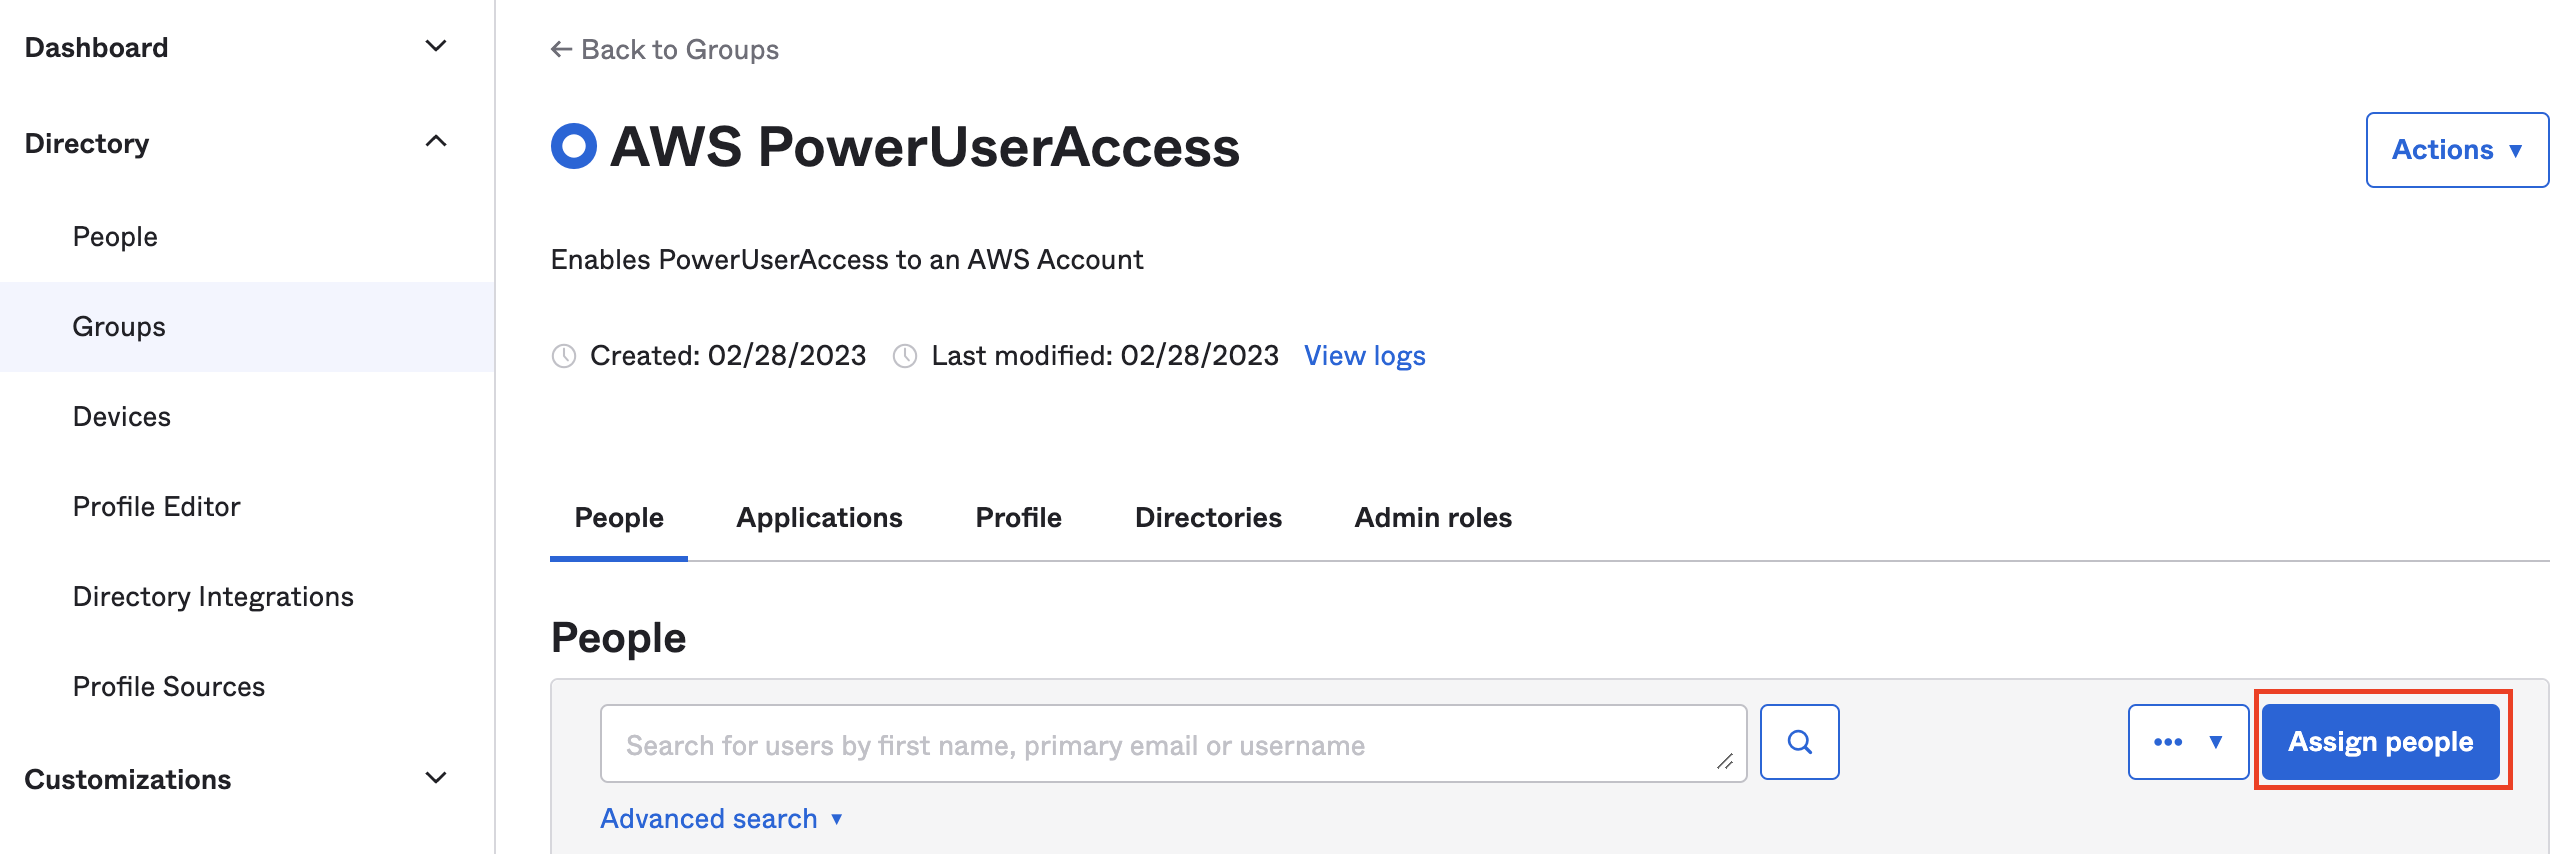Click the Back to Groups arrow

coord(561,49)
